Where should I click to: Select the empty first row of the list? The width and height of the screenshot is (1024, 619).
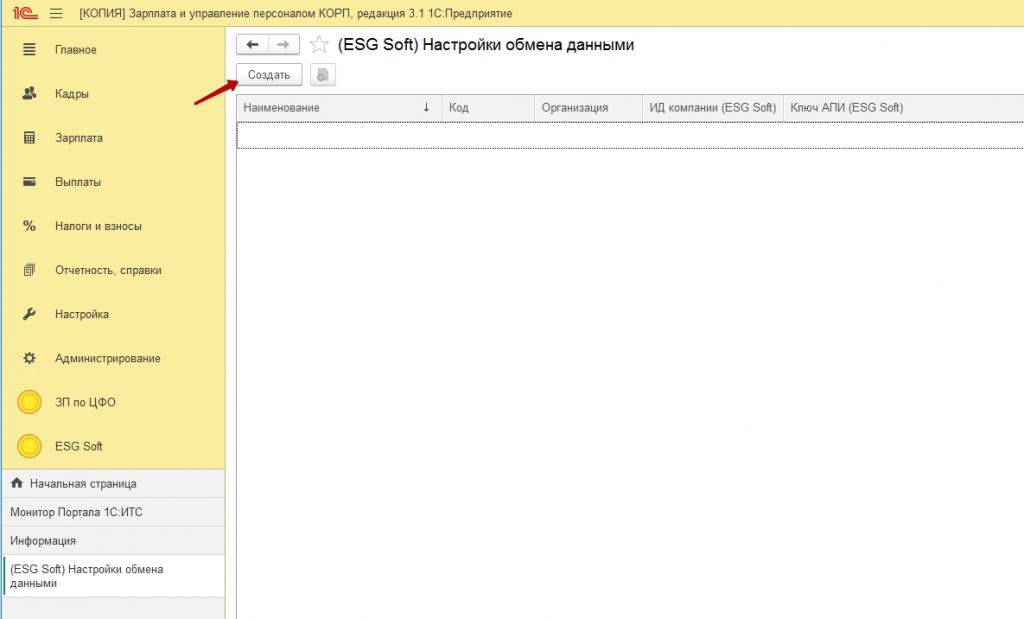630,135
